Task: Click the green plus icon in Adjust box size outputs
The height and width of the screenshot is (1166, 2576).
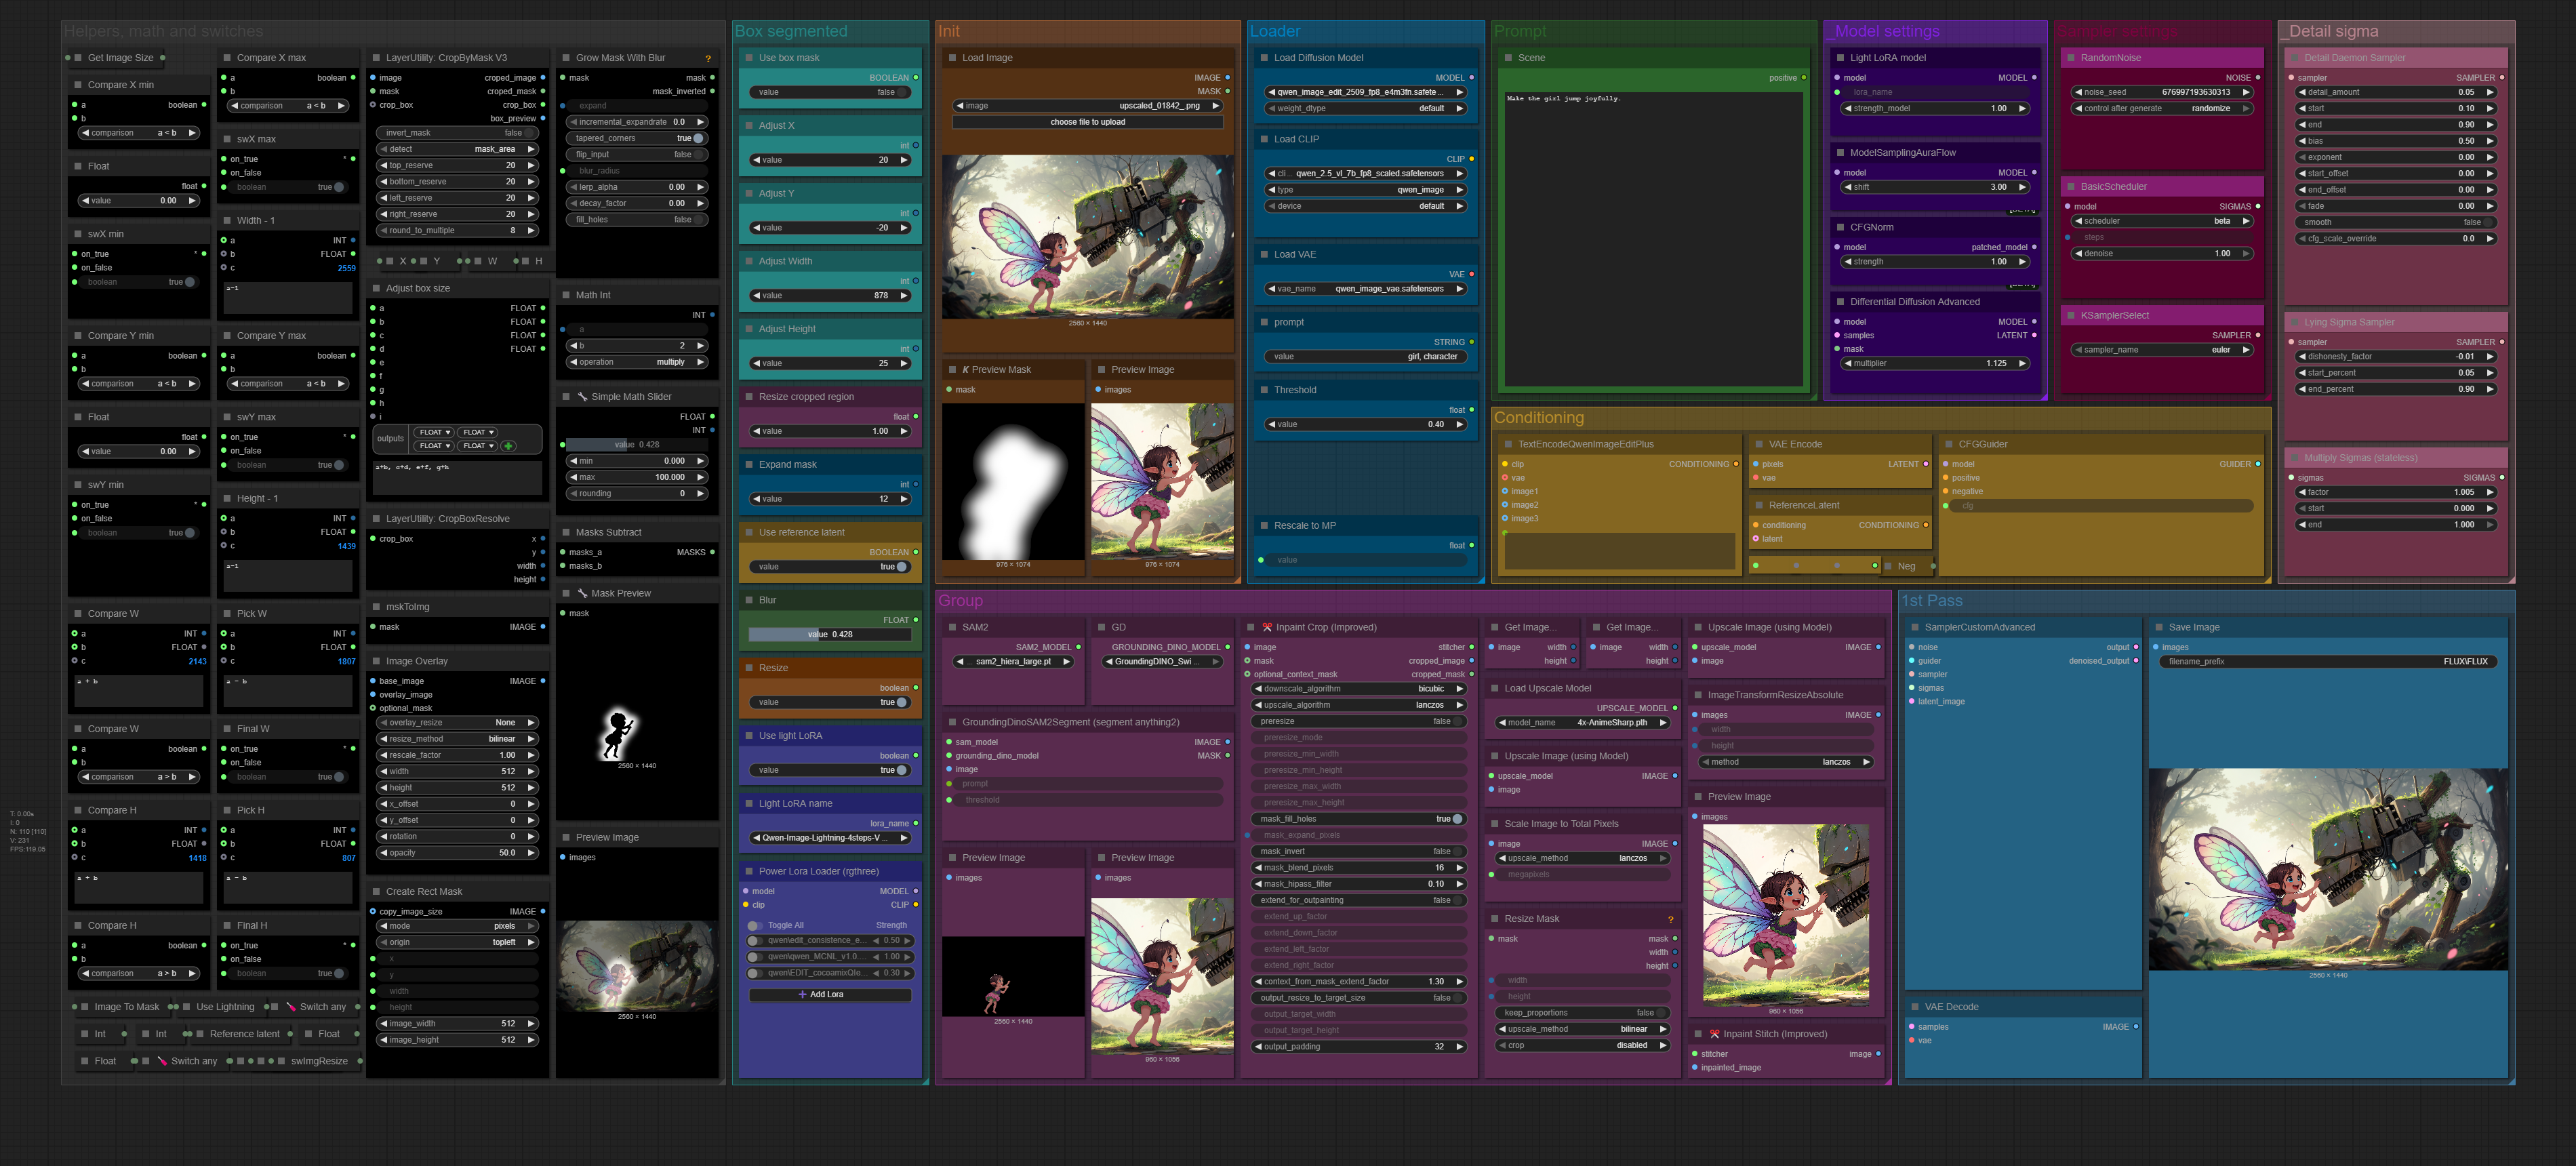Action: pyautogui.click(x=508, y=446)
